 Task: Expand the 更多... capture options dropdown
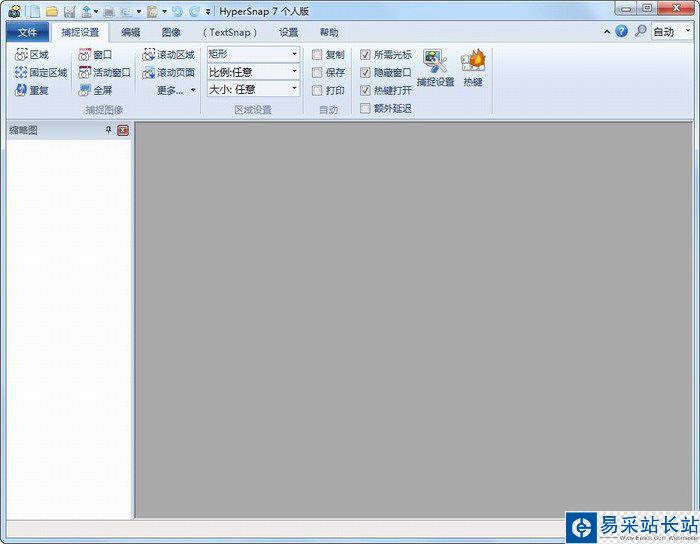(176, 90)
